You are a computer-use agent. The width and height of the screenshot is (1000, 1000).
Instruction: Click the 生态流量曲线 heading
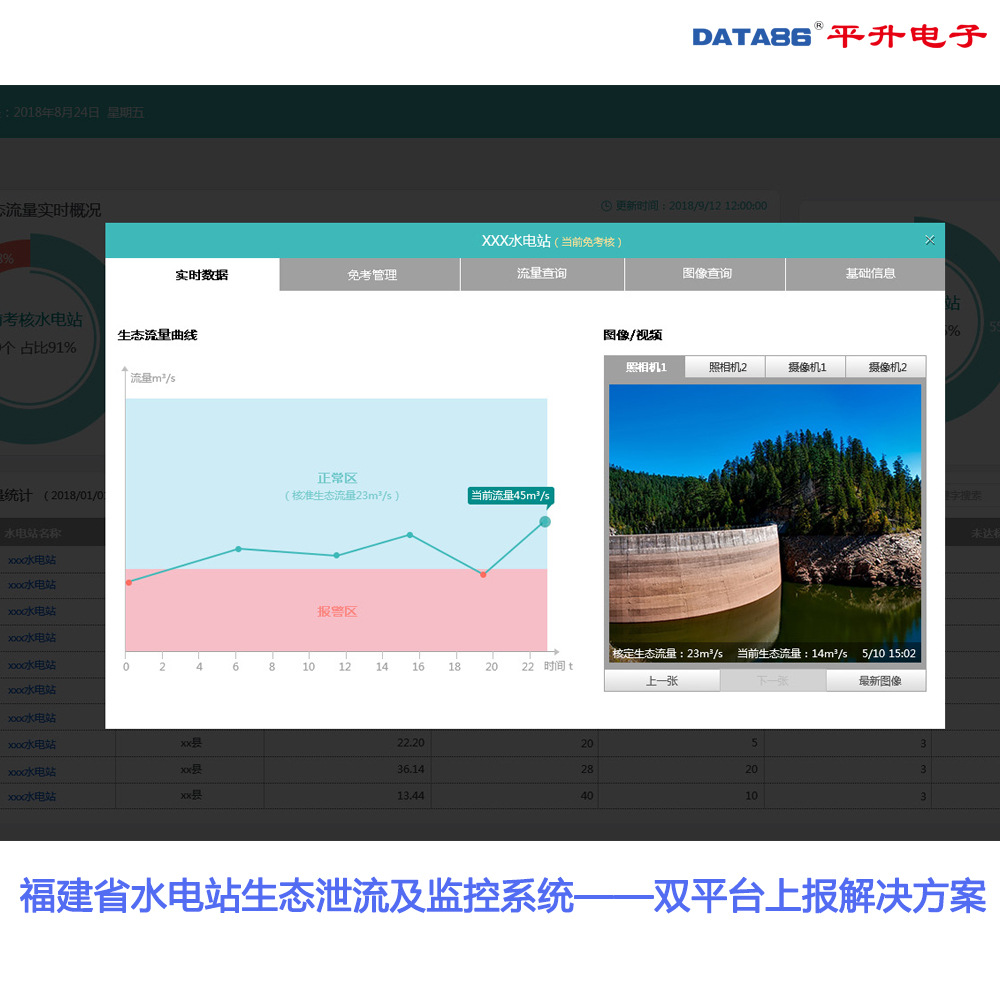coord(157,335)
